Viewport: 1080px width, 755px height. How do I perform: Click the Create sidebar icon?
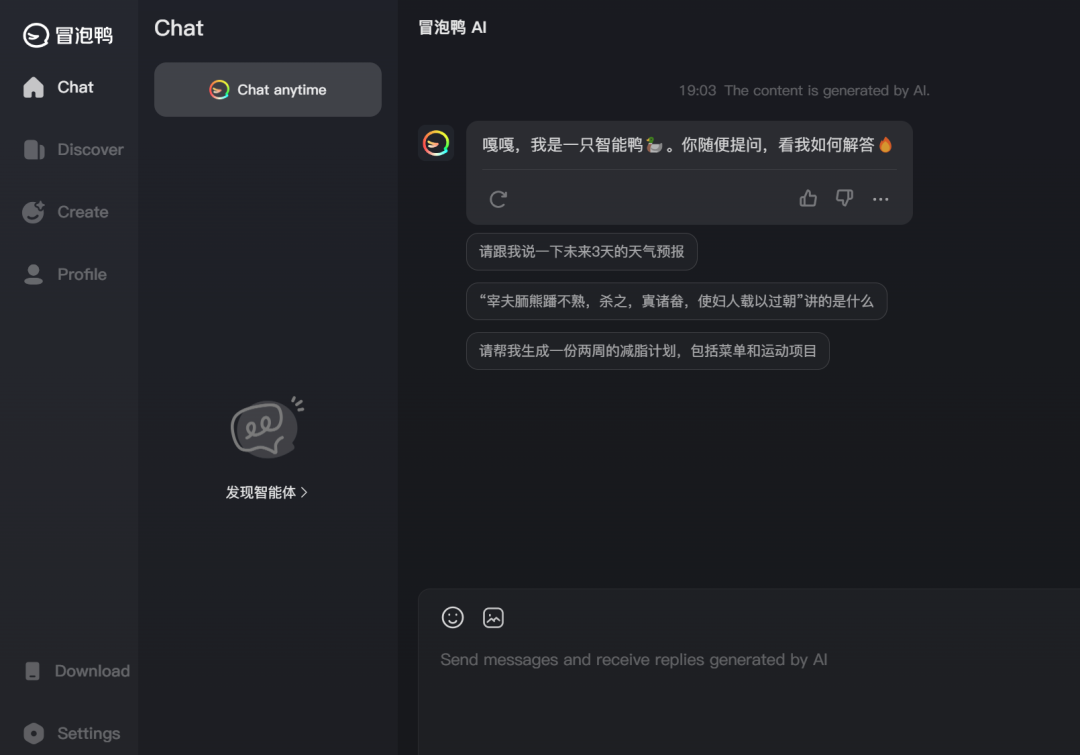(x=33, y=212)
